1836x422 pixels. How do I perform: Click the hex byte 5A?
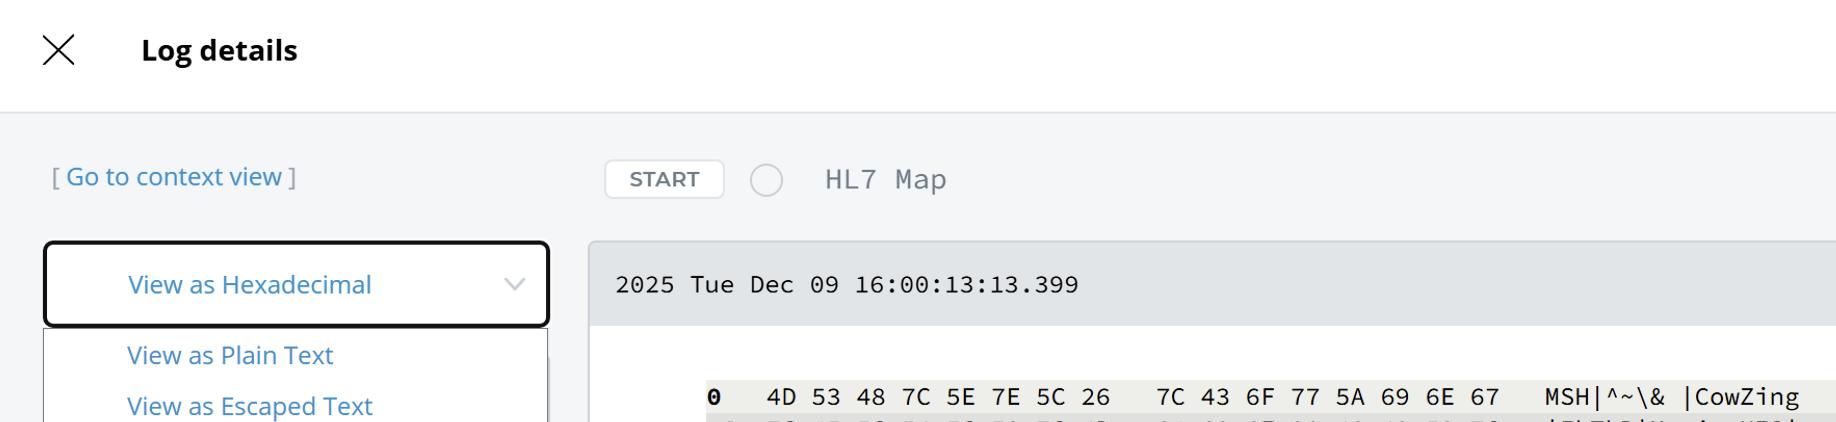coord(1350,397)
